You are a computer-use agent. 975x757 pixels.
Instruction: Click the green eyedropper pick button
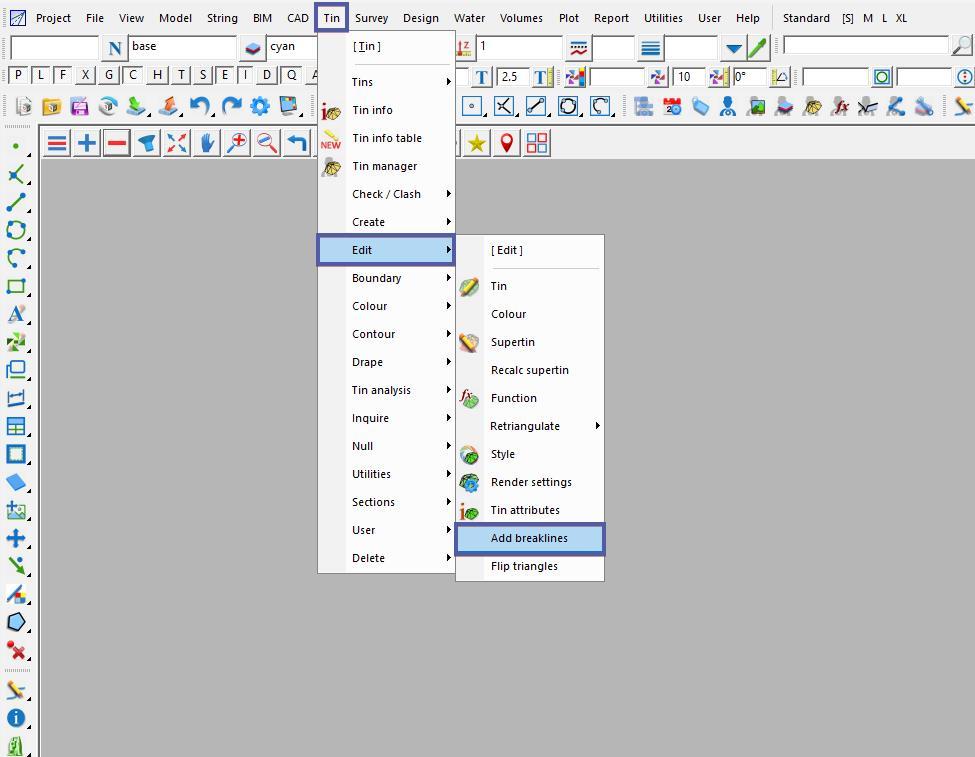click(759, 47)
